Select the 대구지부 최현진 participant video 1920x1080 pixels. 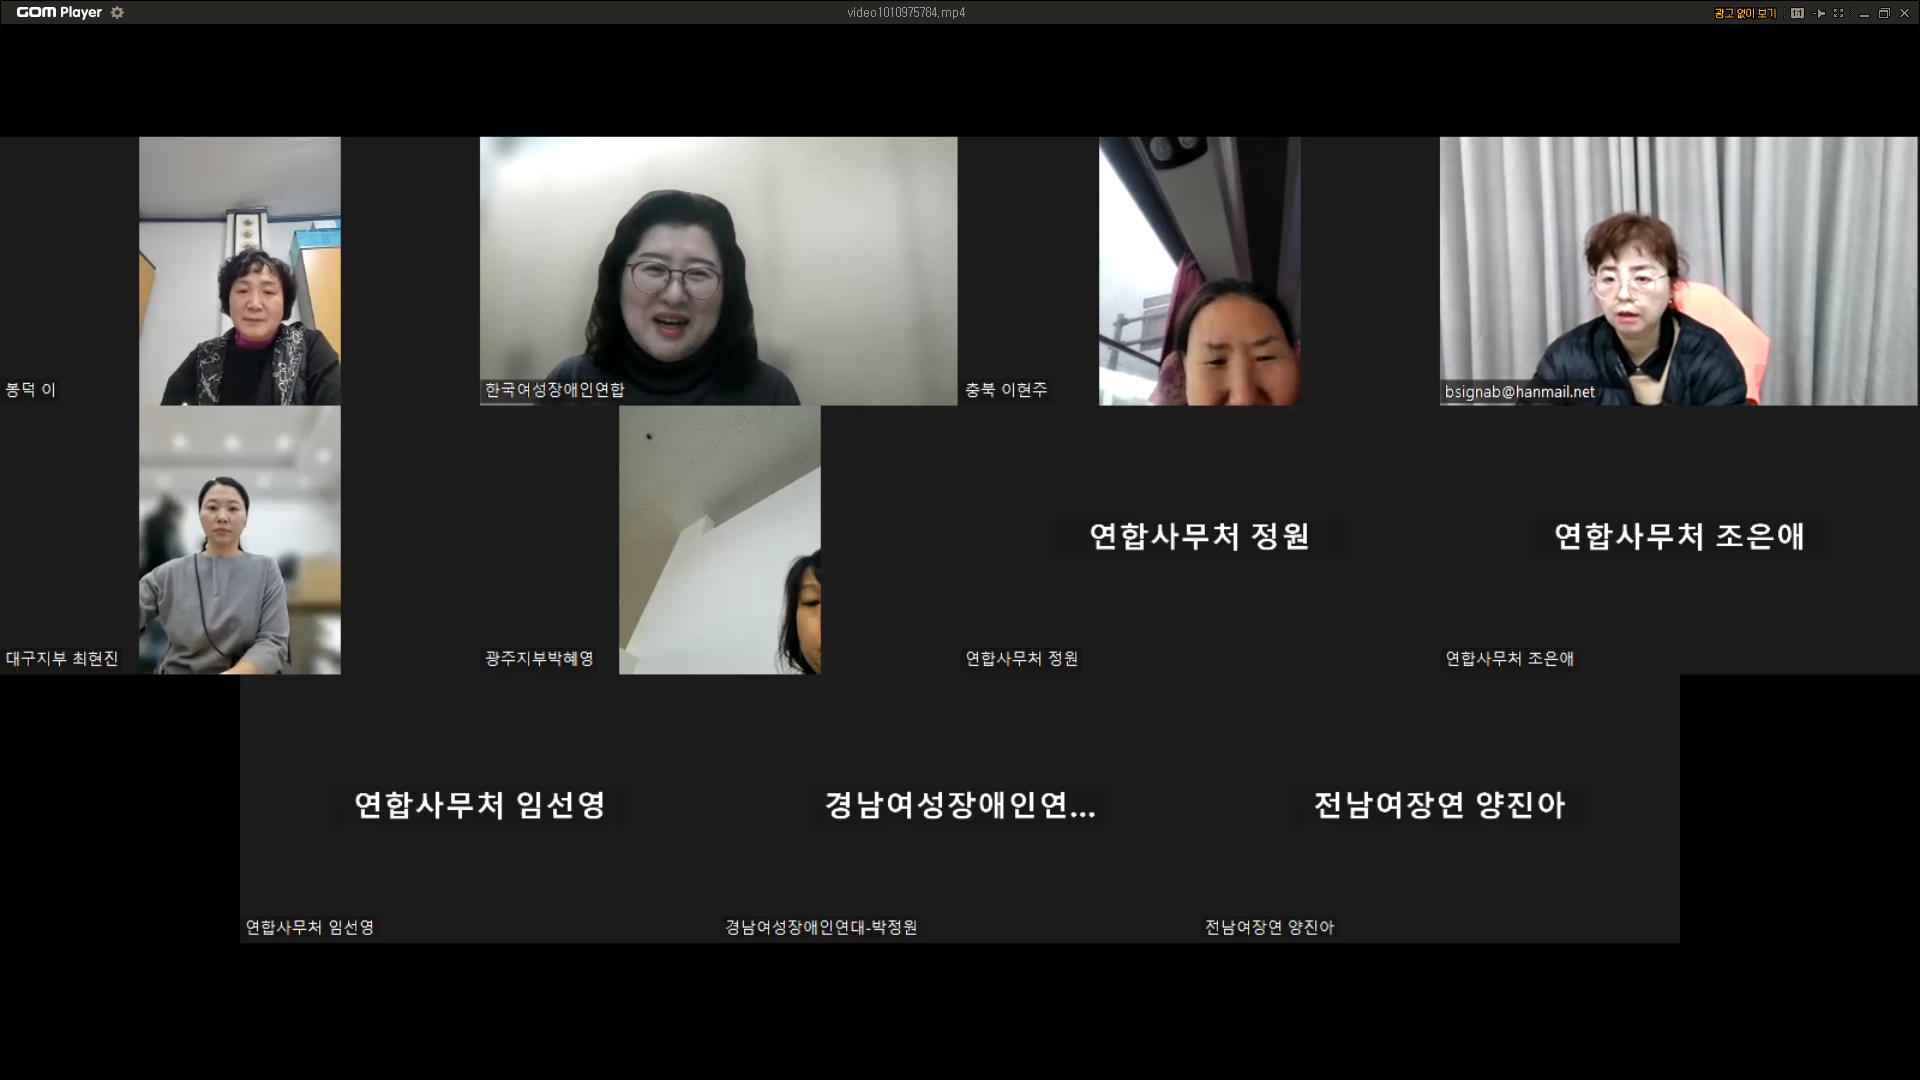[240, 540]
